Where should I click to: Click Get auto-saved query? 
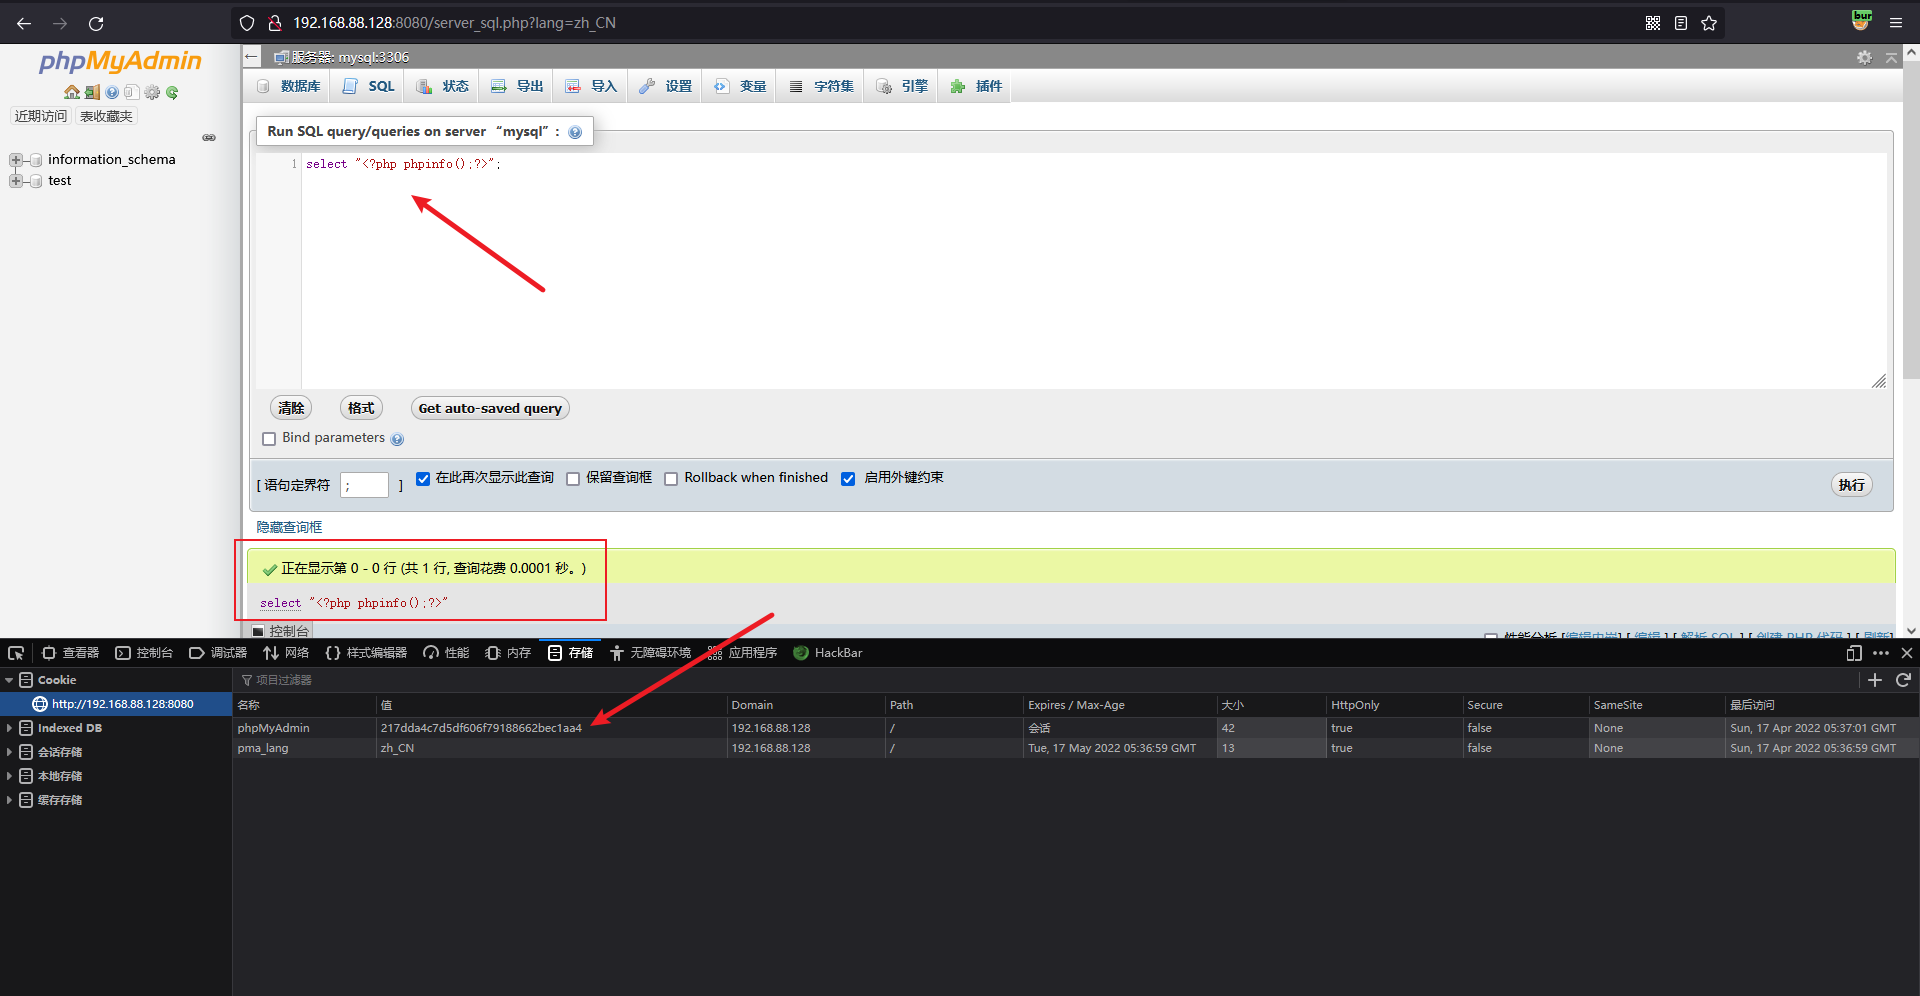point(490,408)
